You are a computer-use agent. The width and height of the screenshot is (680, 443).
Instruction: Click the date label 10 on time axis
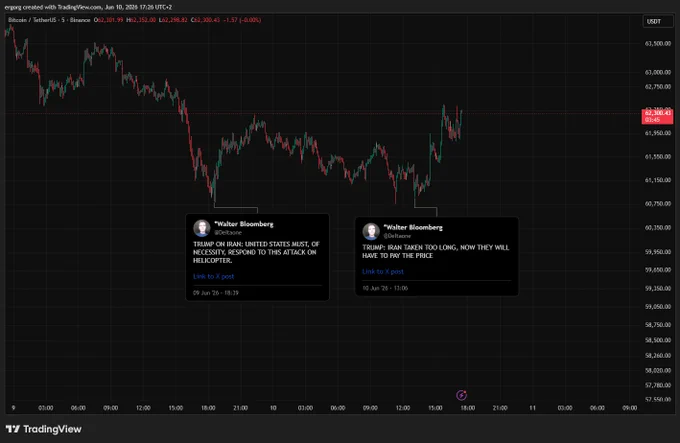(273, 408)
